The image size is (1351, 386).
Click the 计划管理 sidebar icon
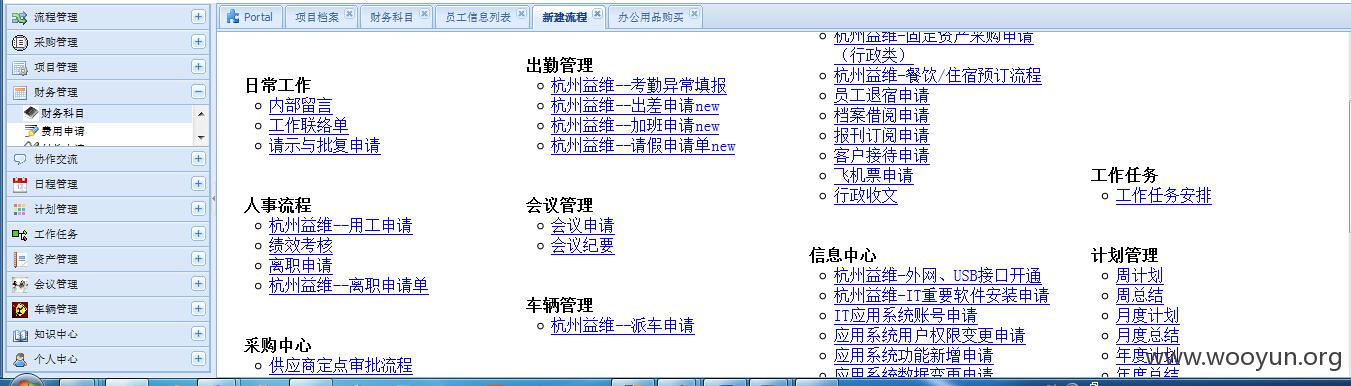[x=19, y=209]
